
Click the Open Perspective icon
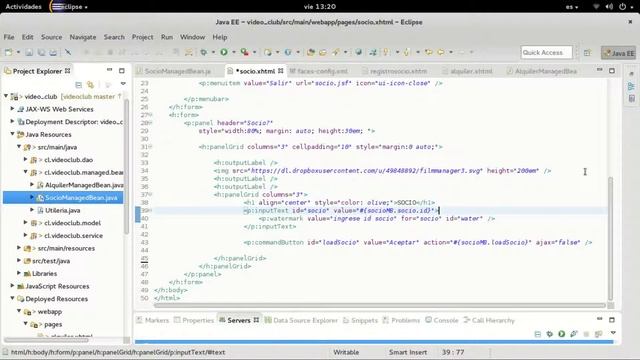[x=587, y=53]
